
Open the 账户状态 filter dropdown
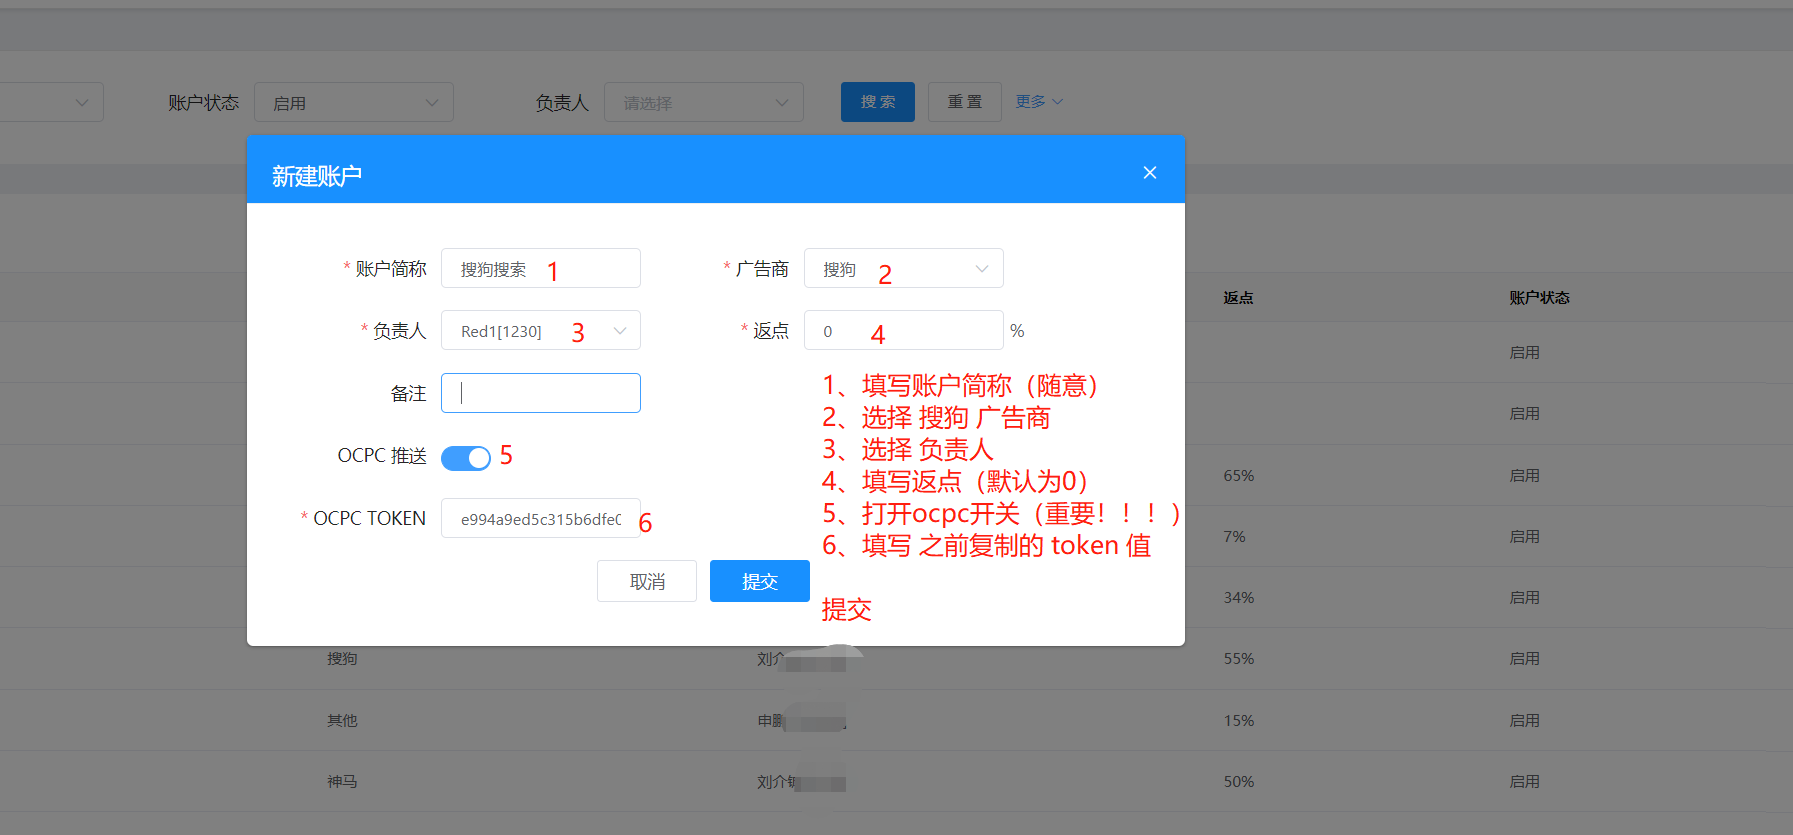click(x=354, y=102)
